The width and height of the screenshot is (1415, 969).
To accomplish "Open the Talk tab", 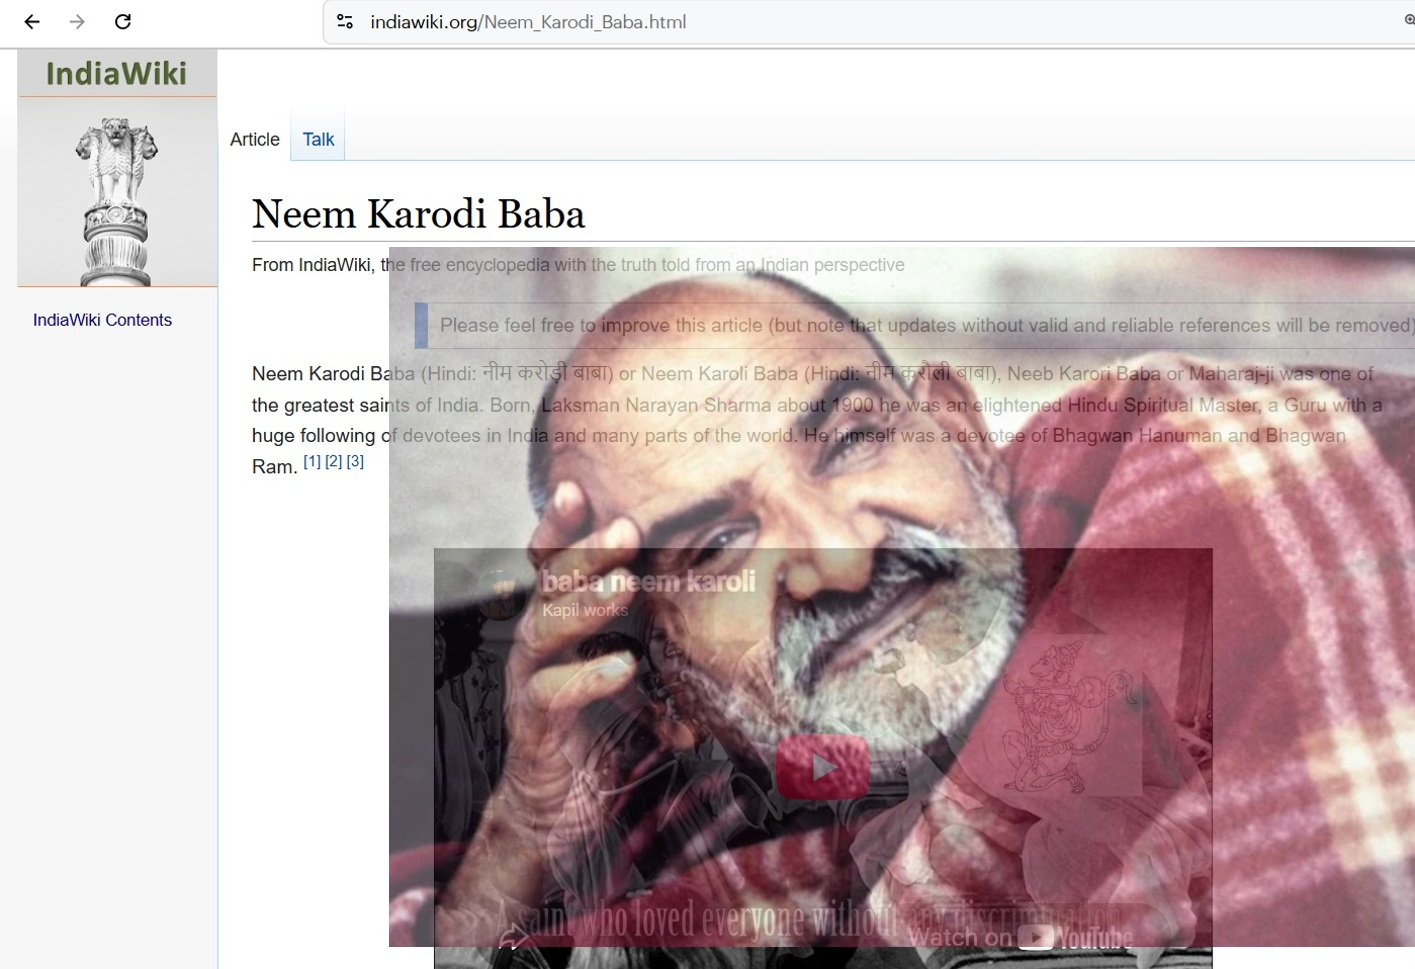I will click(x=318, y=140).
